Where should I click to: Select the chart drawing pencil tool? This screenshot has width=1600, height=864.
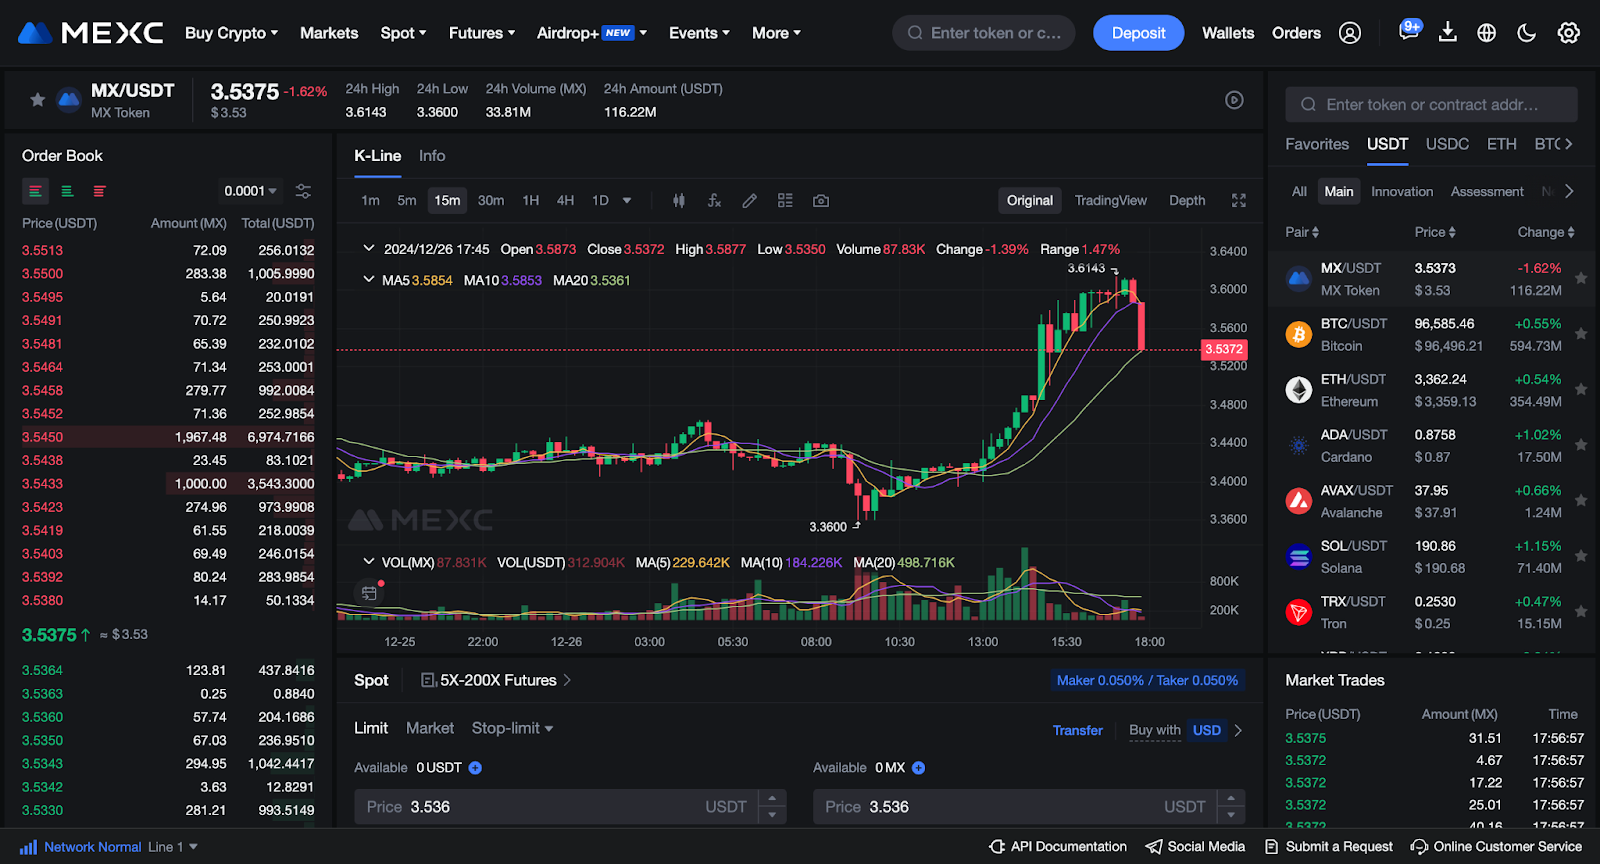749,200
